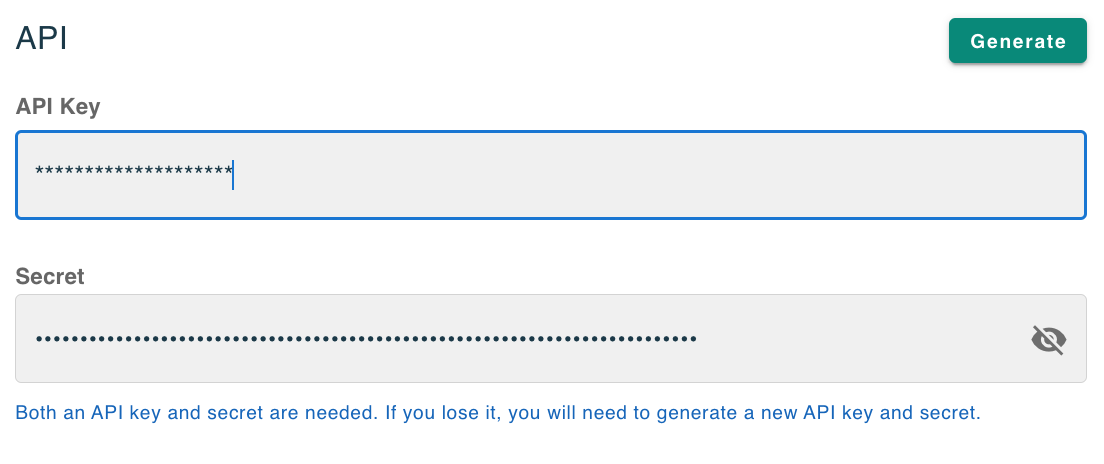Place cursor at end of API Key asterisks

click(233, 174)
